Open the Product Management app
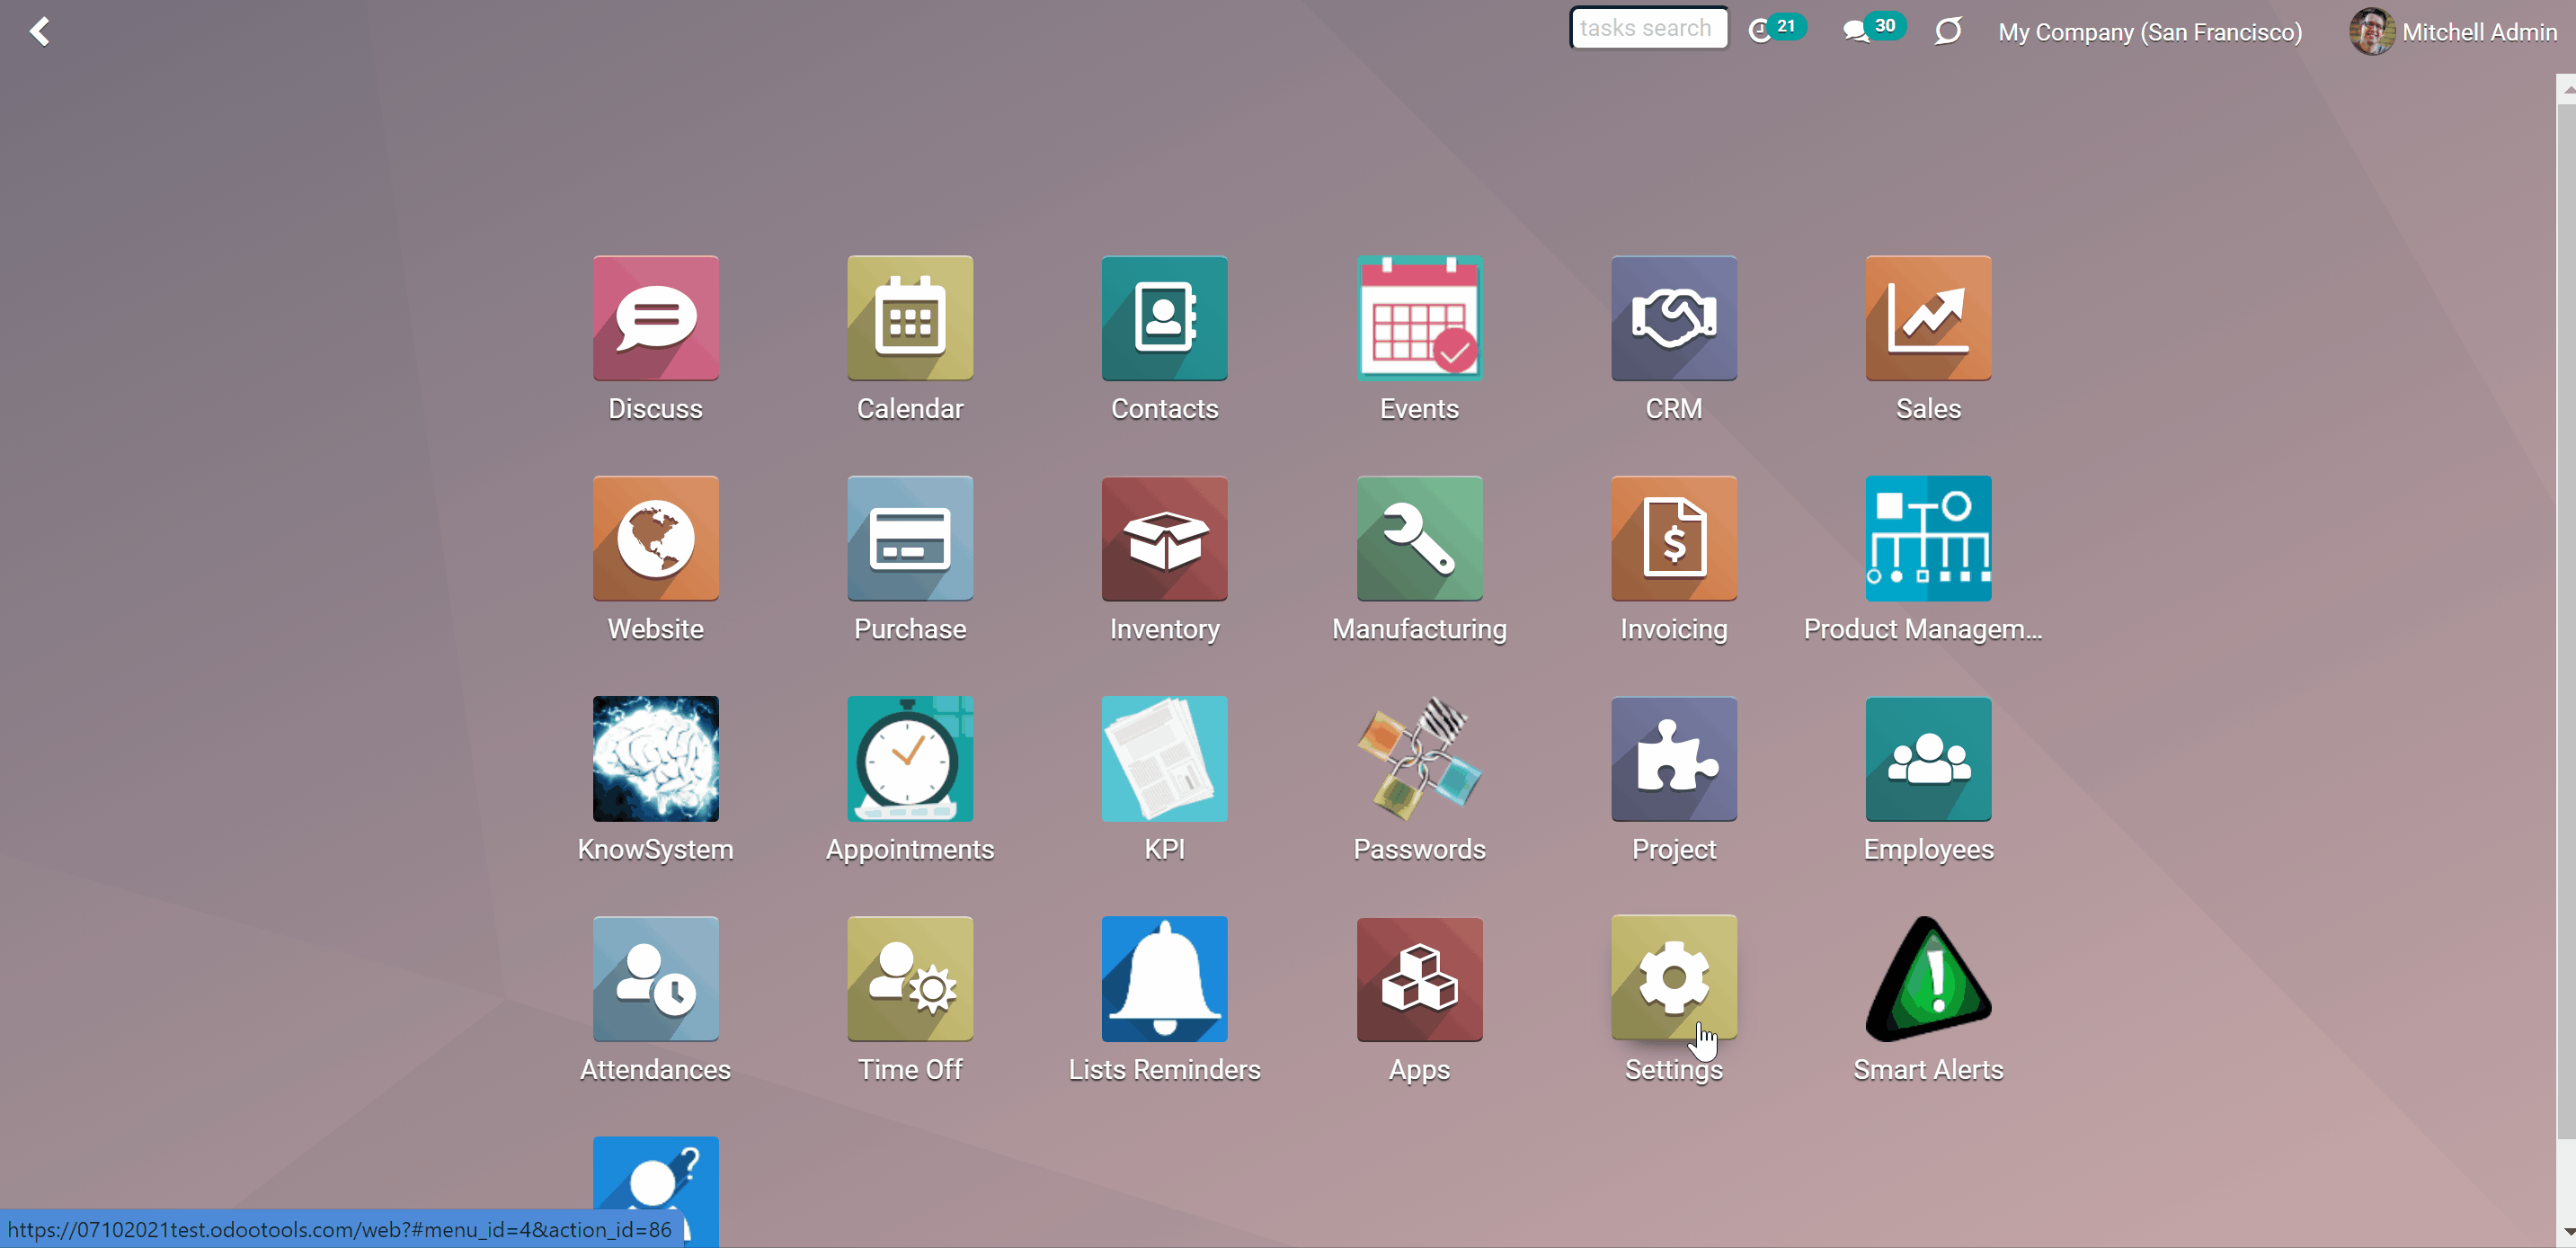2576x1248 pixels. 1928,538
